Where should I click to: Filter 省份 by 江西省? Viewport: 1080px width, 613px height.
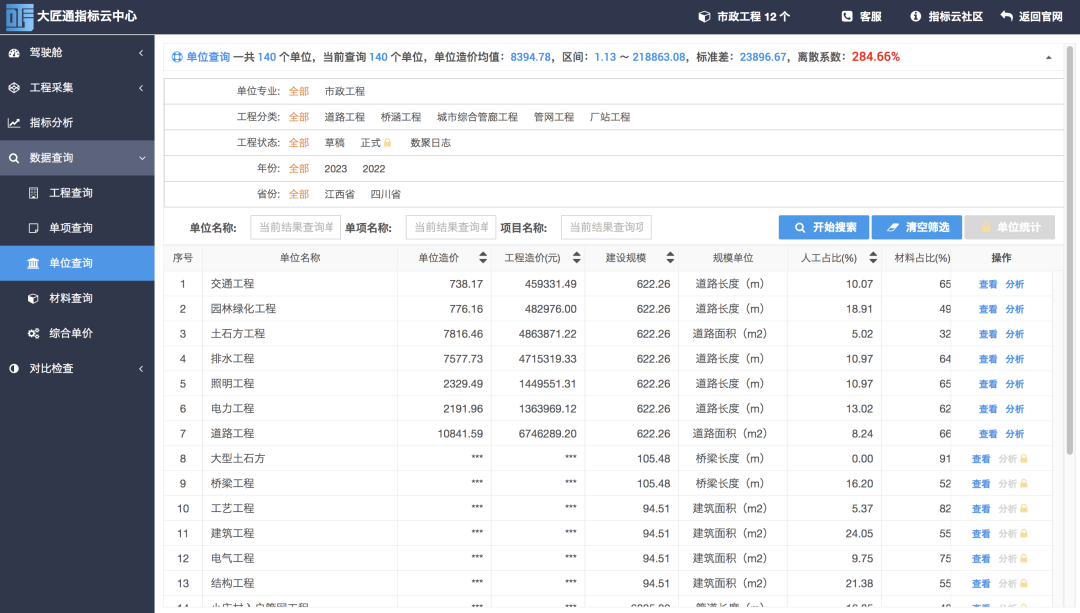[340, 194]
